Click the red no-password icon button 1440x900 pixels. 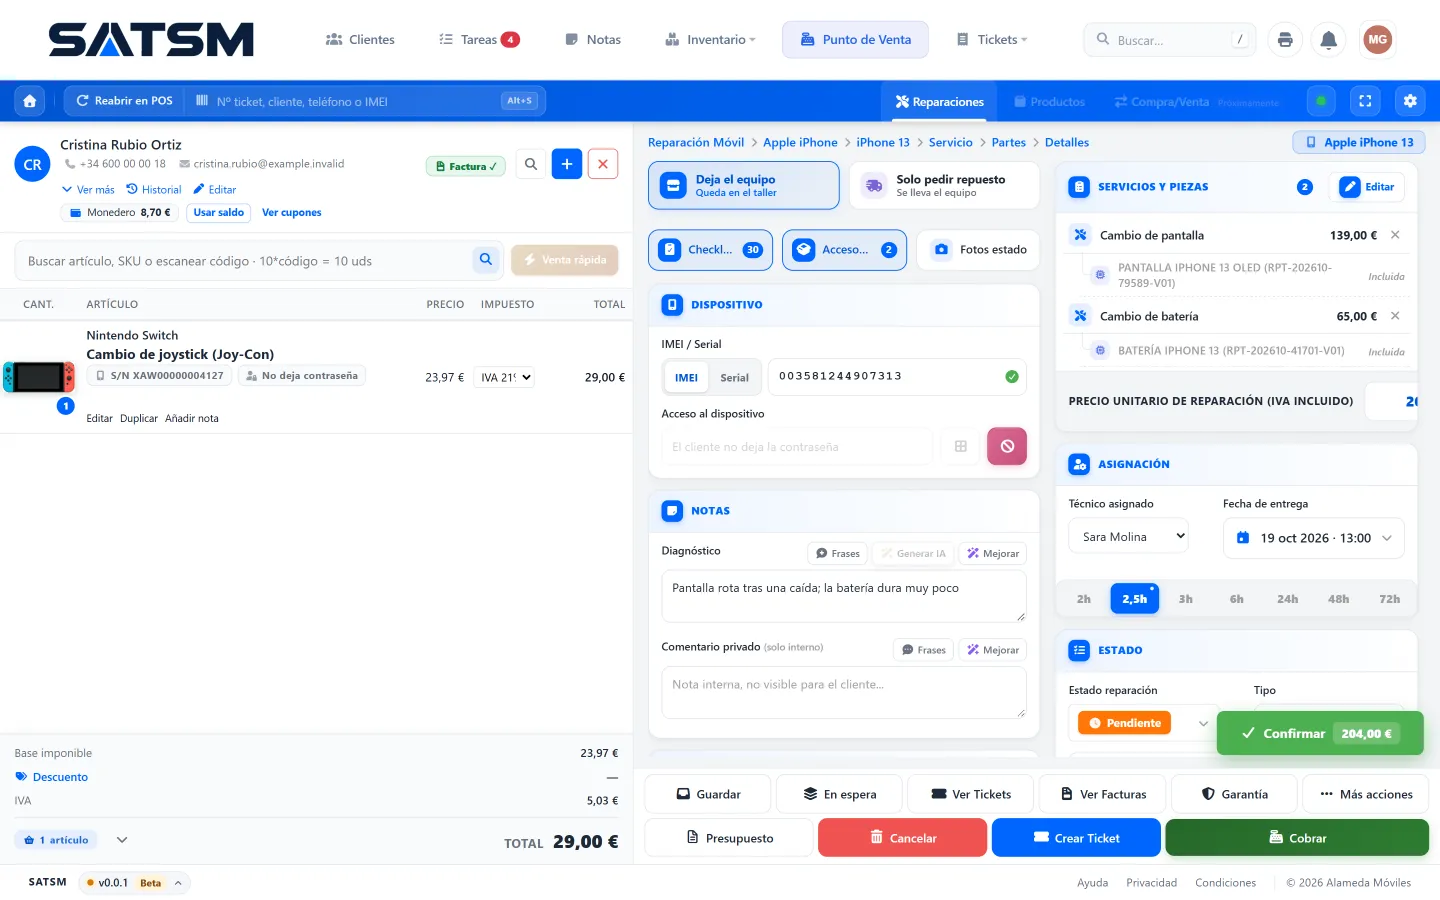point(1007,446)
